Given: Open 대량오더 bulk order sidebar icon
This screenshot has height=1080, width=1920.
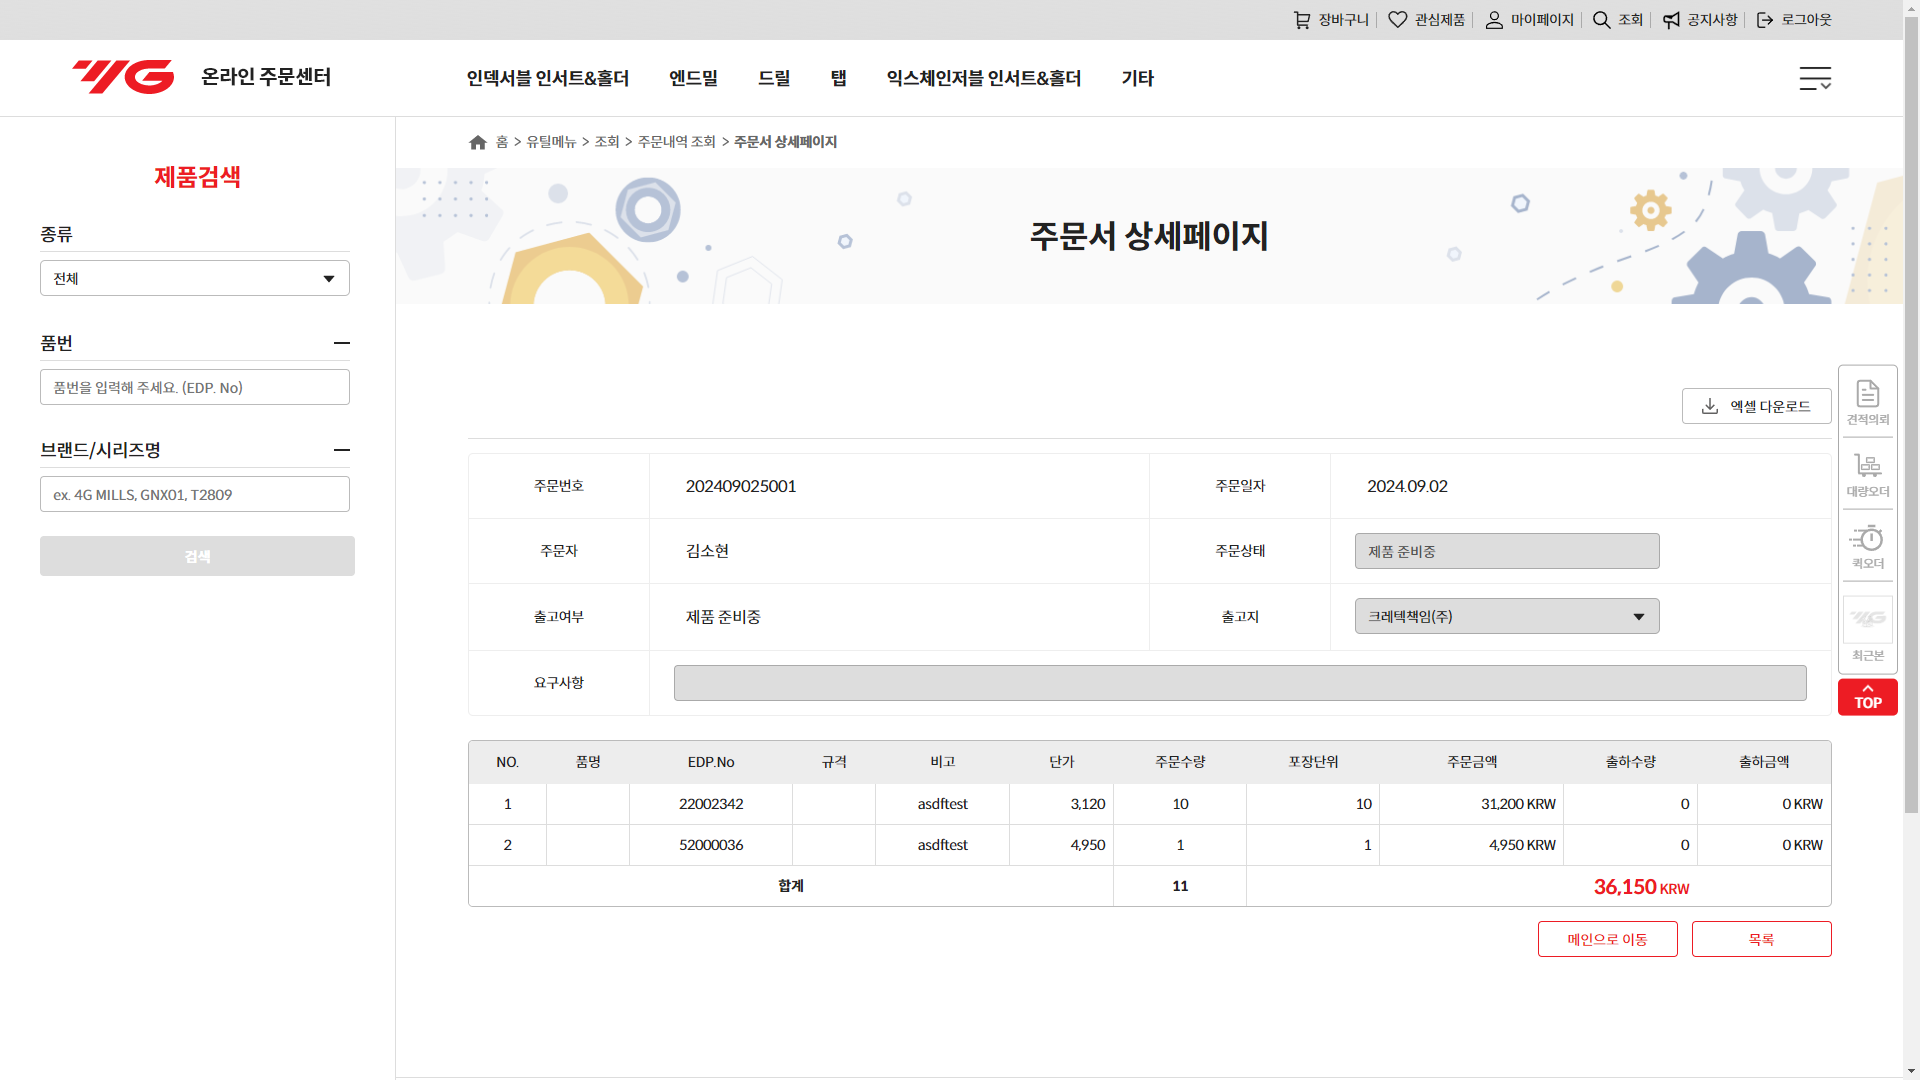Looking at the screenshot, I should pos(1867,475).
